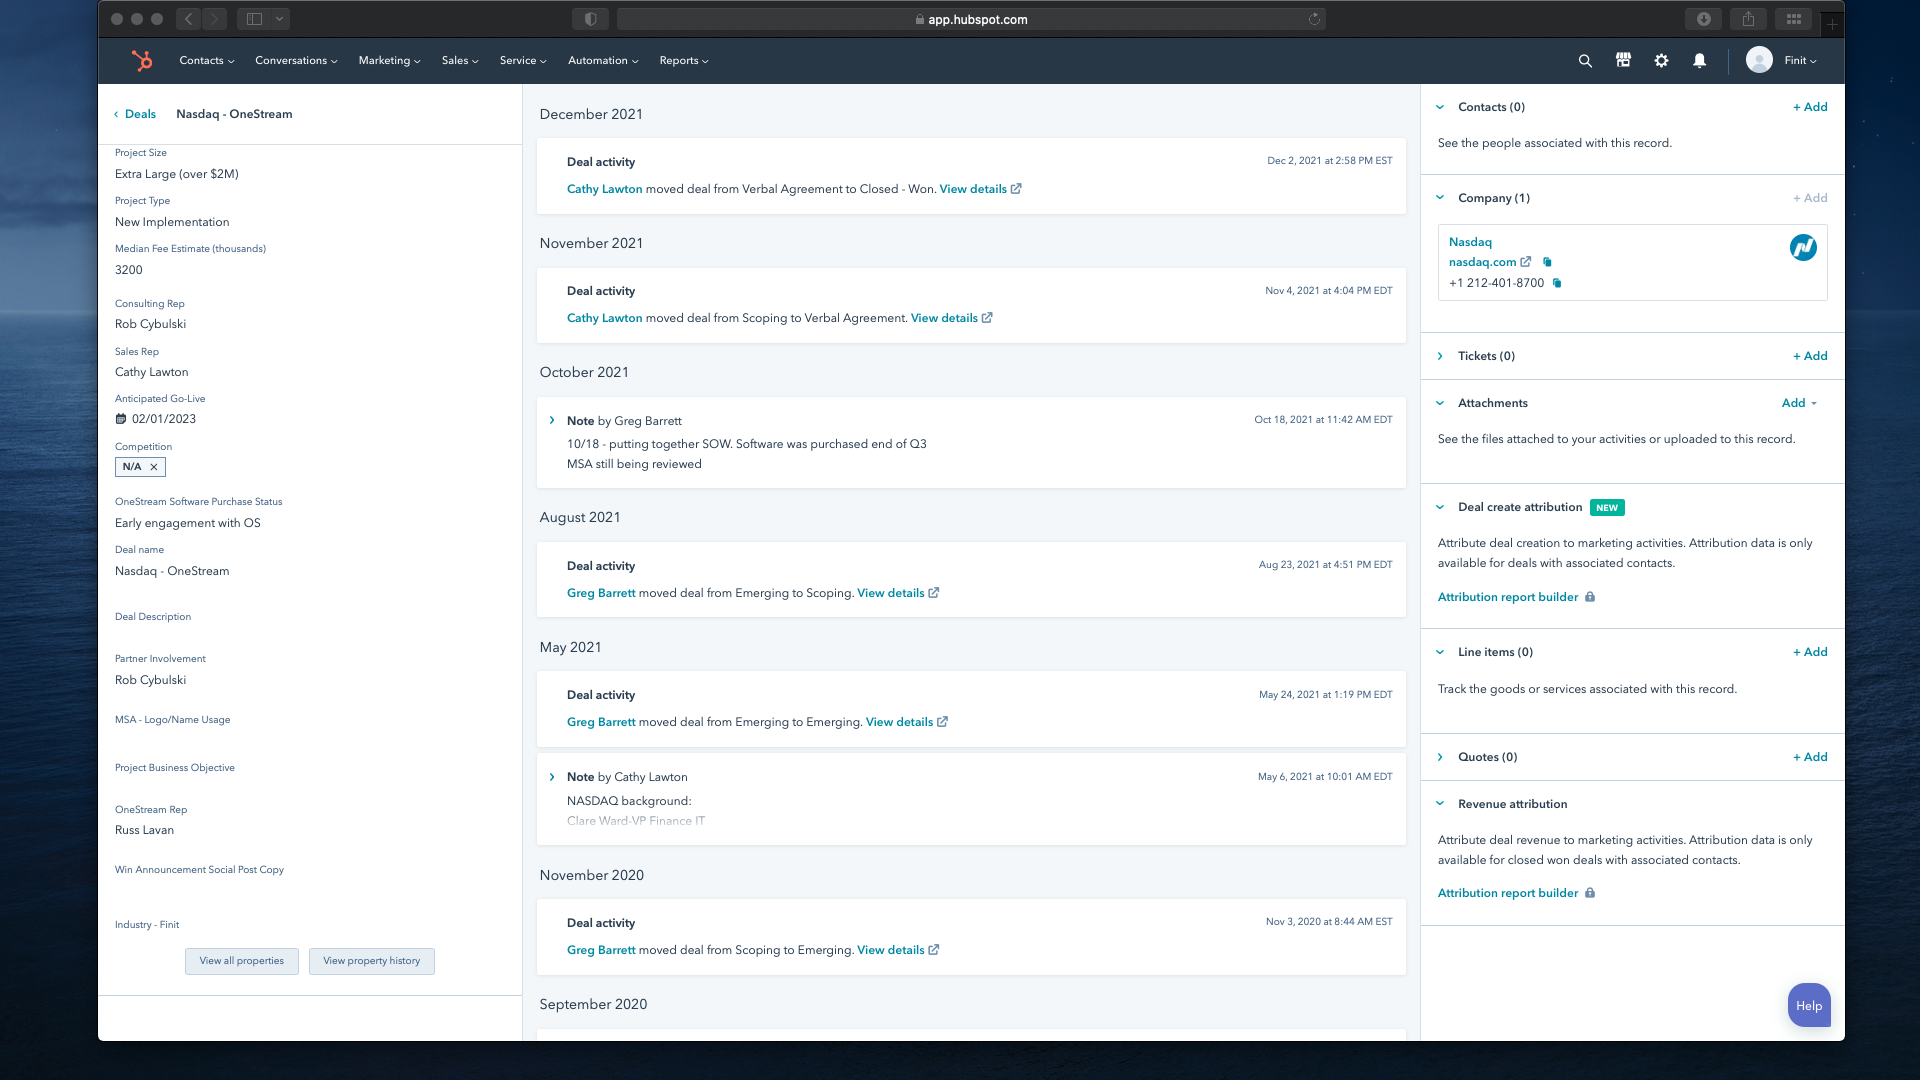The width and height of the screenshot is (1920, 1080).
Task: Add a contact to this deal
Action: [x=1810, y=107]
